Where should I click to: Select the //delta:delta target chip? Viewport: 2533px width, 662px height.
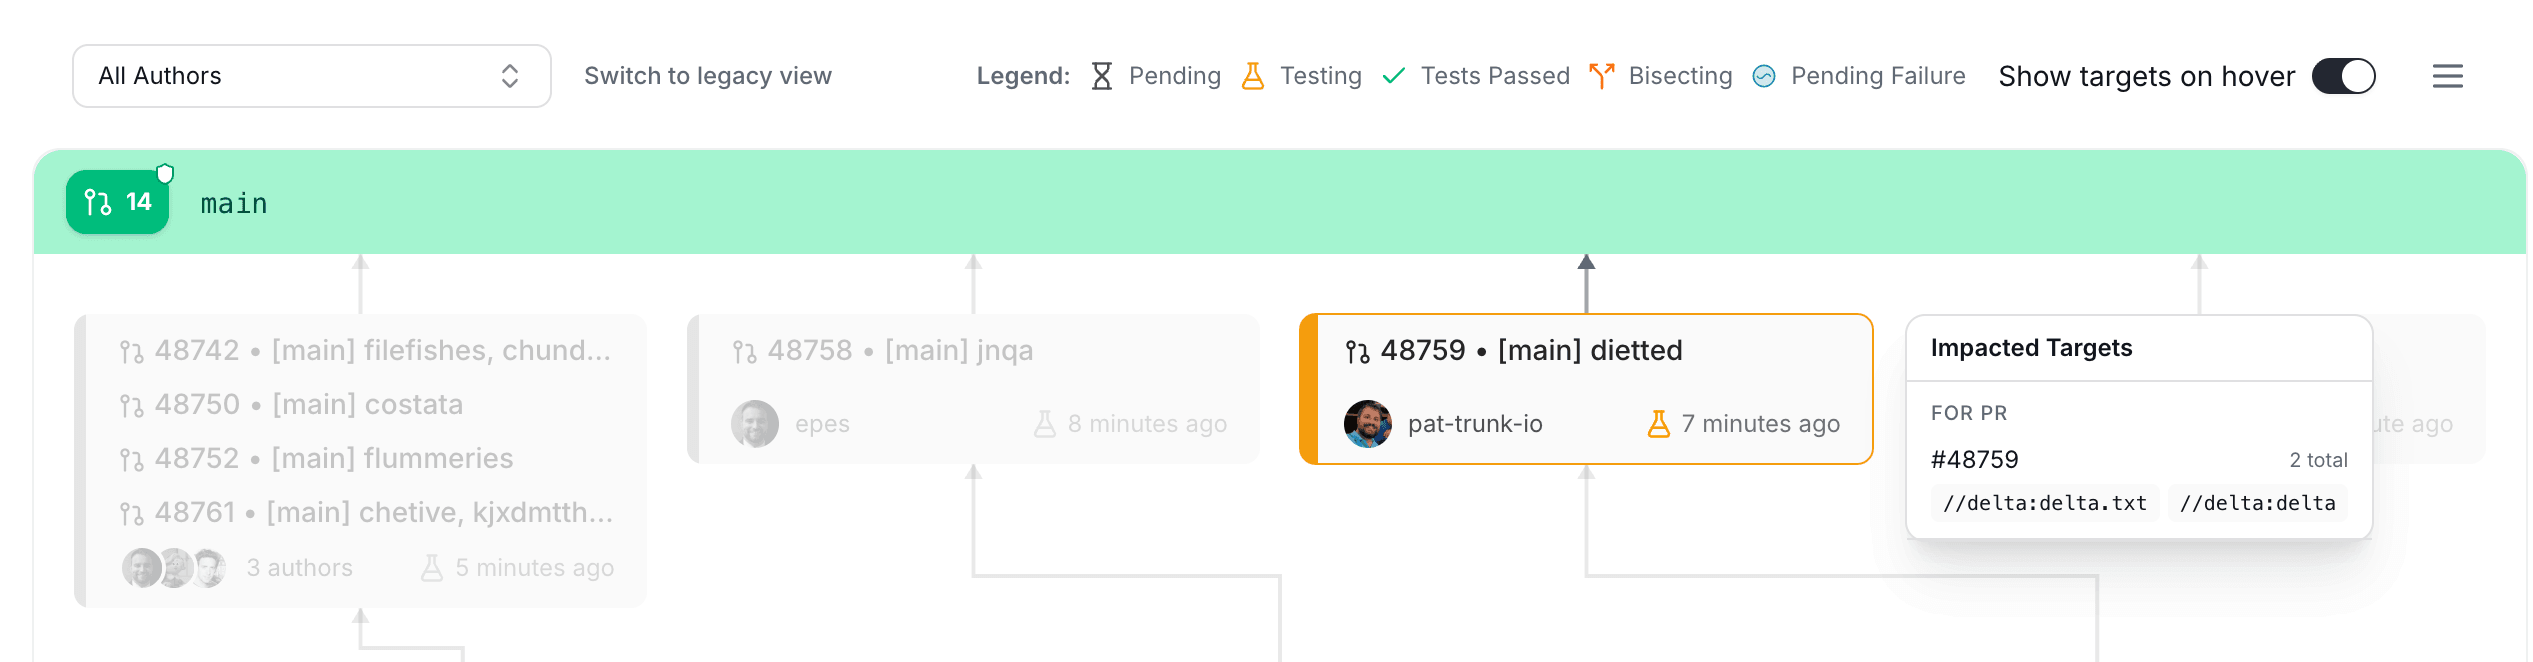(x=2257, y=503)
